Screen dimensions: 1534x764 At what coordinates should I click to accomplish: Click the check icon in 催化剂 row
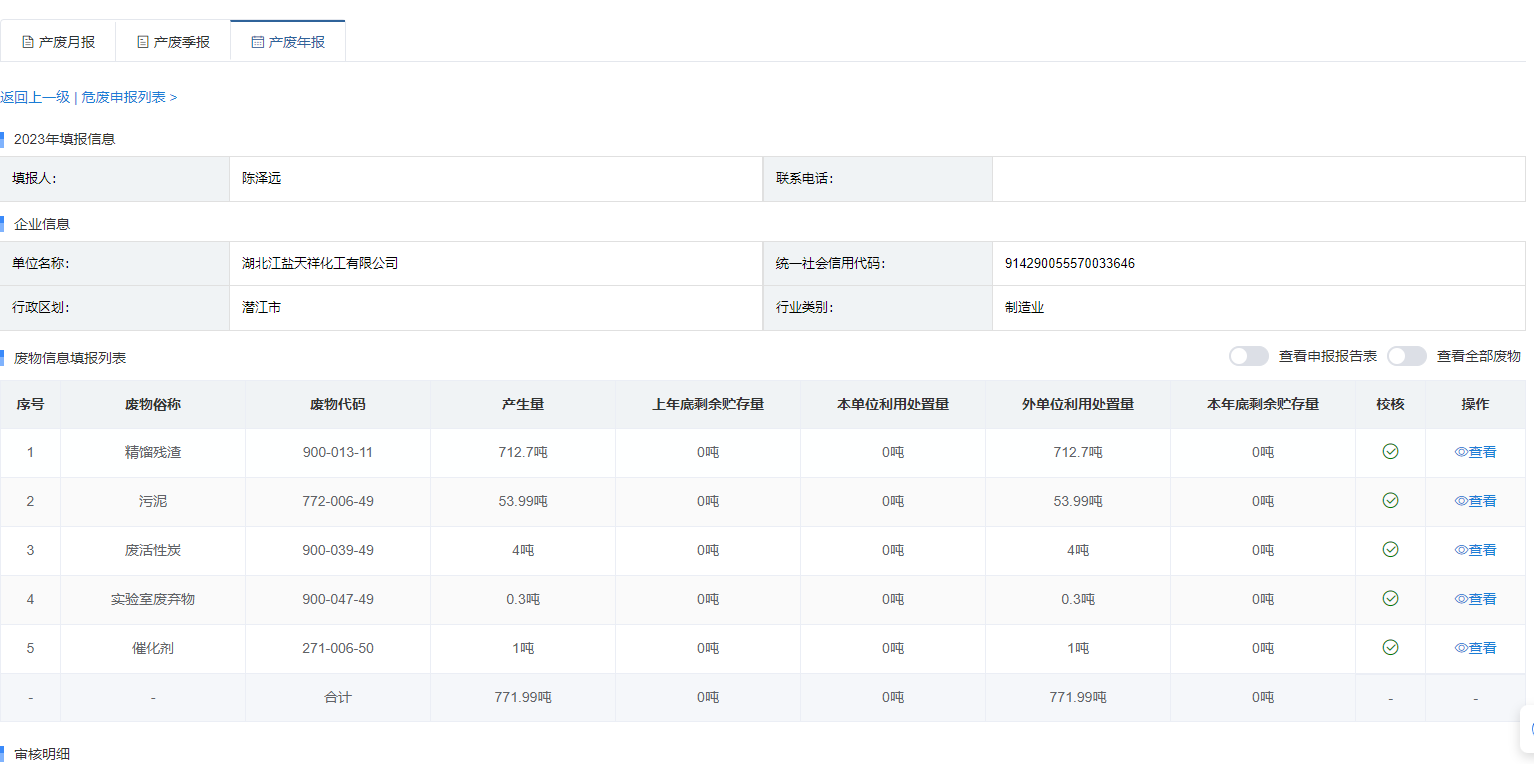tap(1390, 647)
